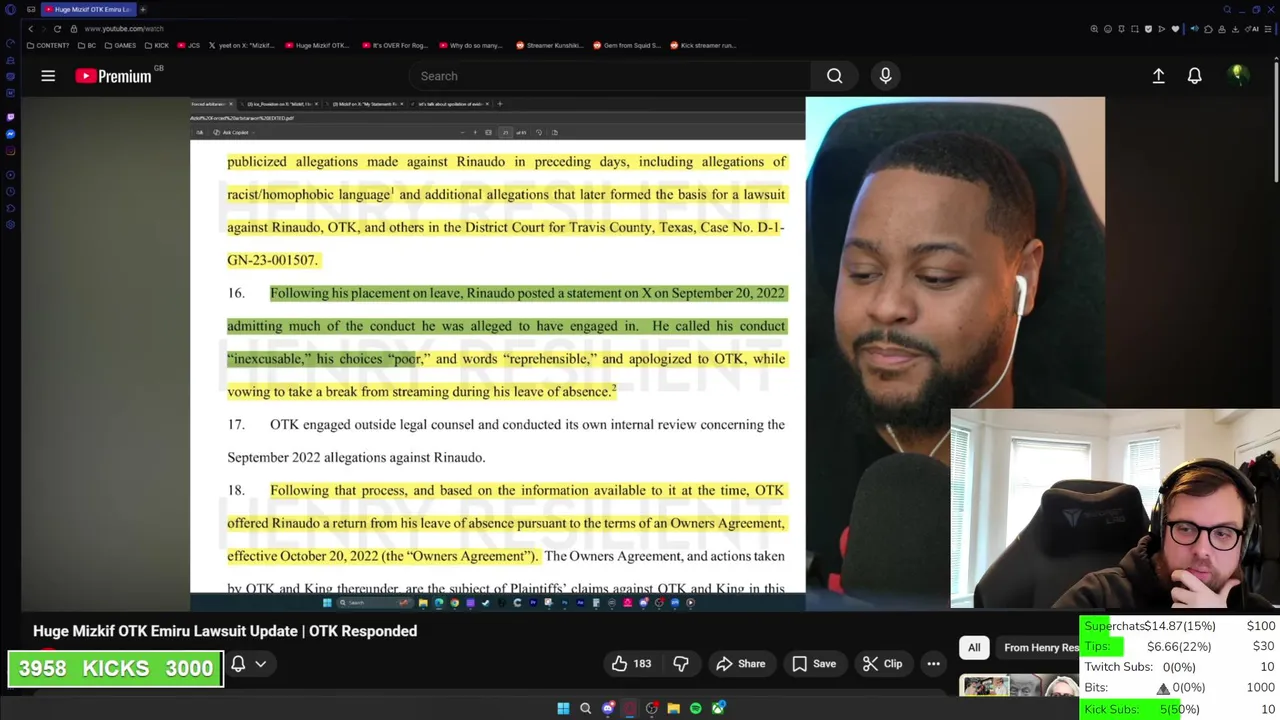Open the GAMES bookmarks folder
The image size is (1280, 720).
[x=120, y=45]
